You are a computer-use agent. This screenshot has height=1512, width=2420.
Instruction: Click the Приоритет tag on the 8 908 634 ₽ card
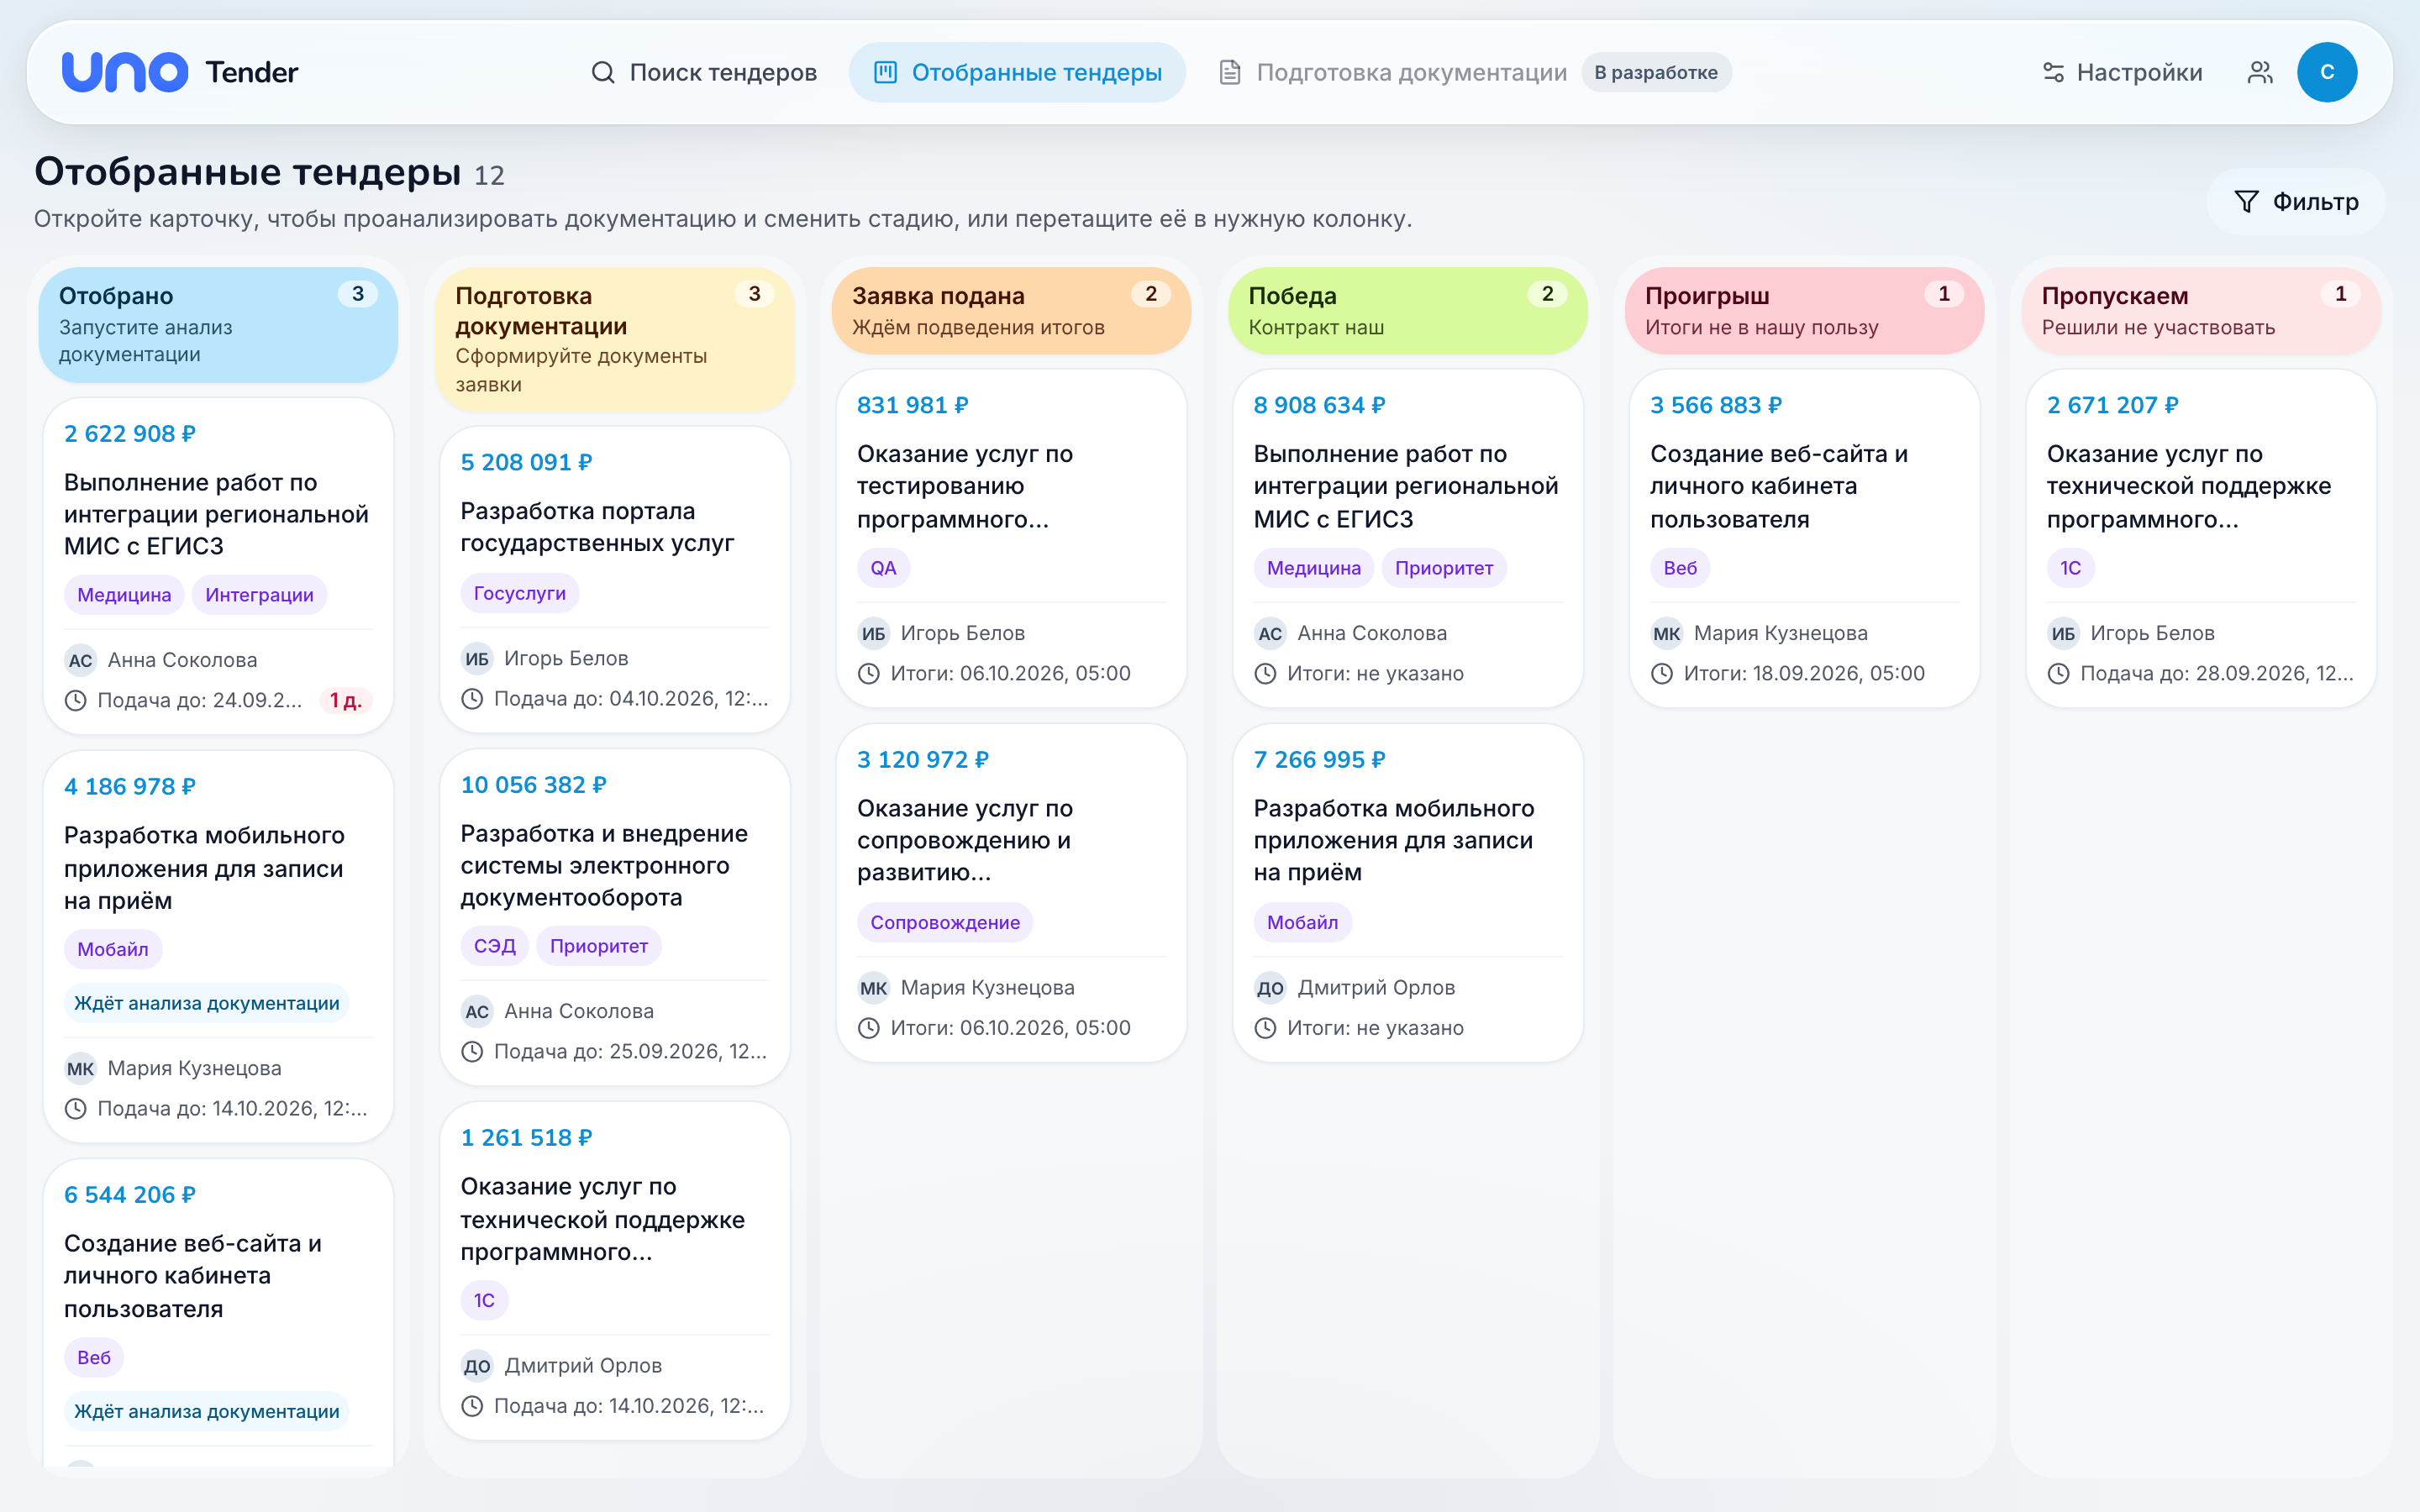[x=1444, y=568]
